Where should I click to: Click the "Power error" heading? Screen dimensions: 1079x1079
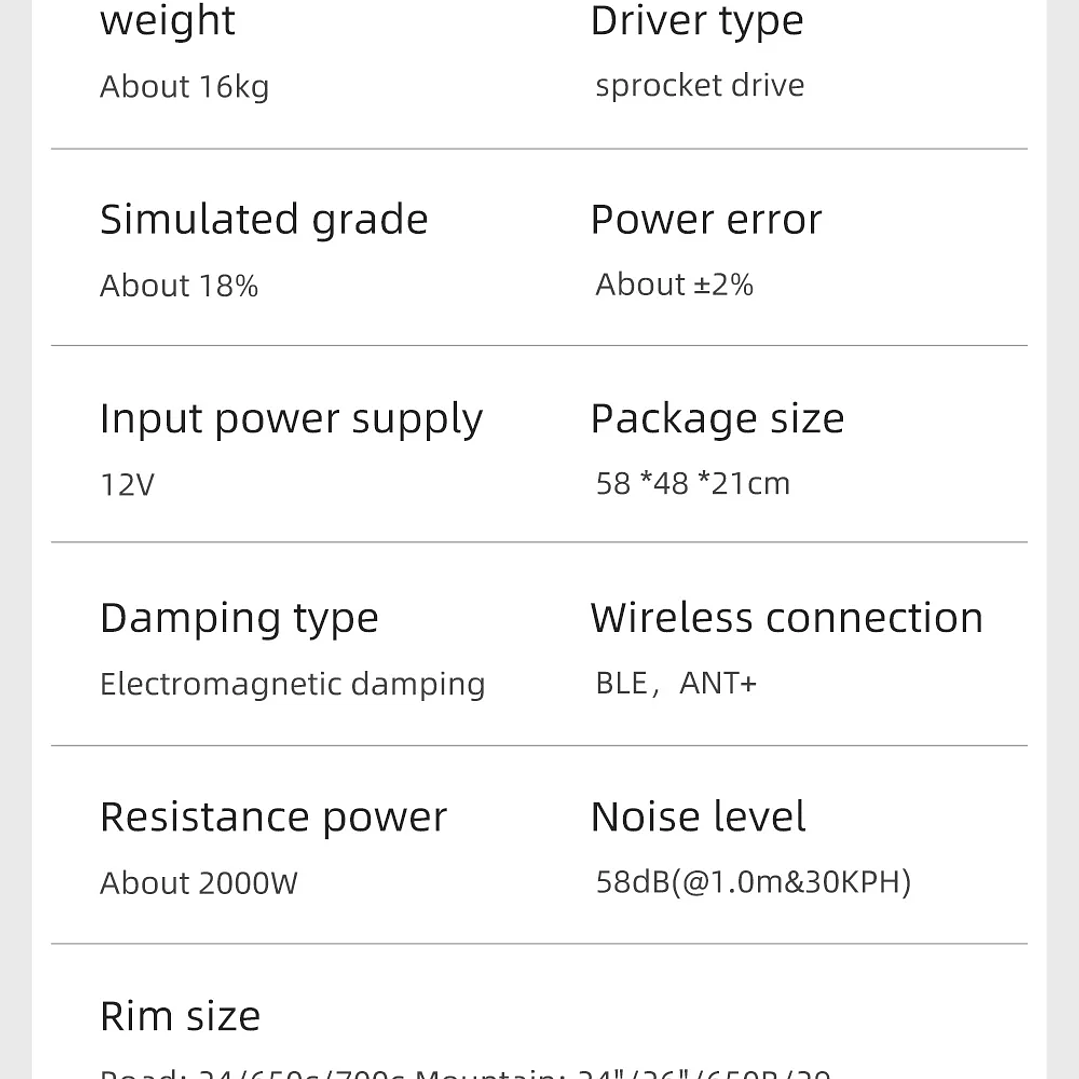pos(706,219)
